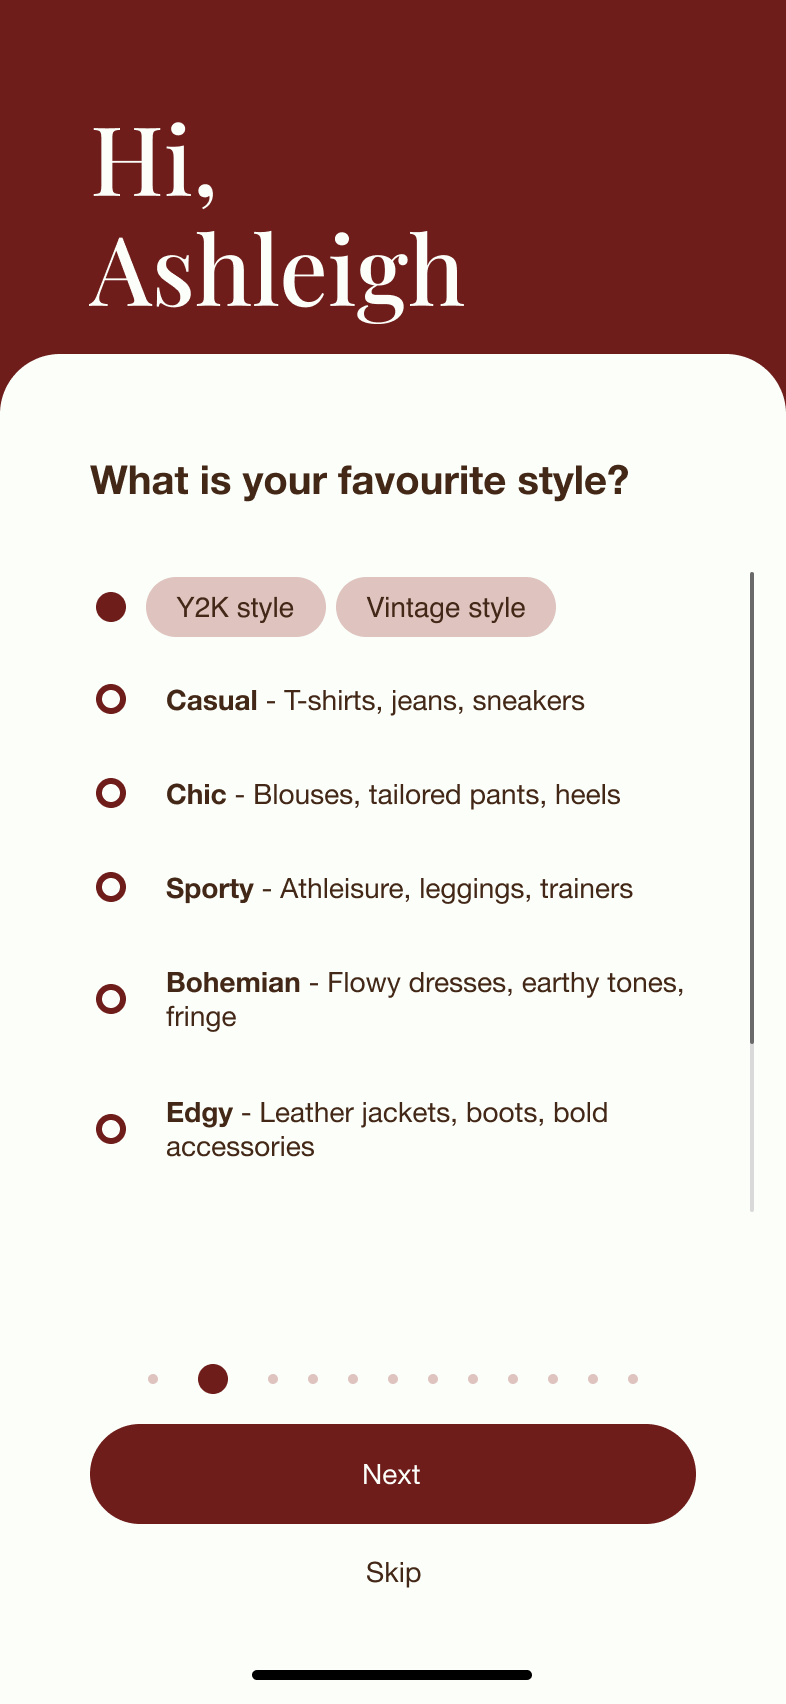This screenshot has width=786, height=1704.
Task: Tap the Vintage style chip
Action: tap(445, 607)
